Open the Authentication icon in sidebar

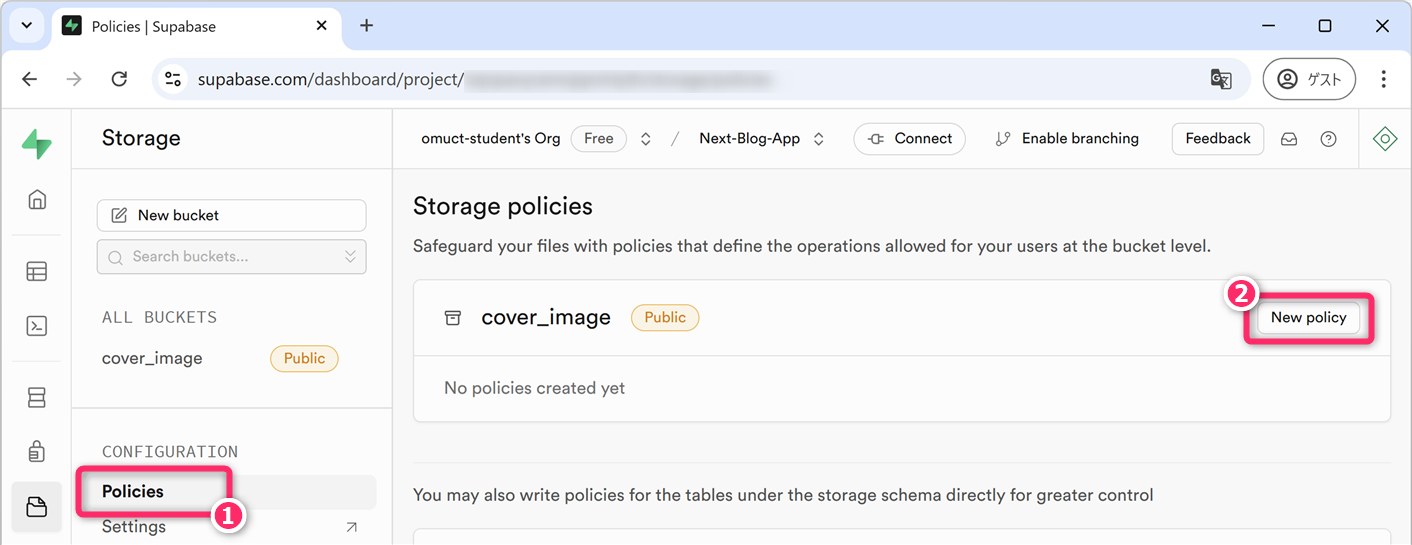pyautogui.click(x=37, y=452)
